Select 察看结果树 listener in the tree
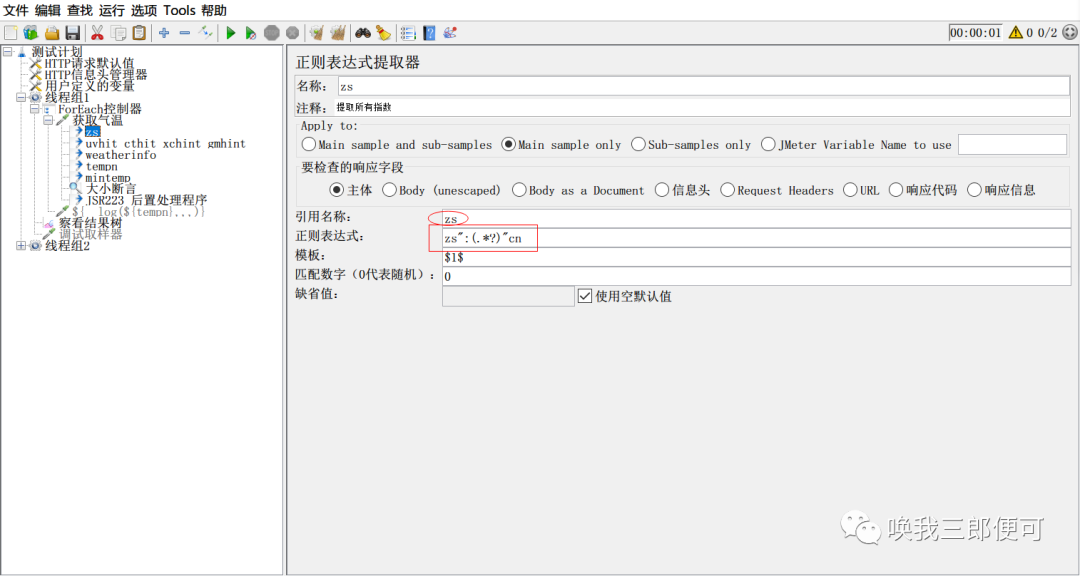Viewport: 1080px width, 576px height. [90, 223]
